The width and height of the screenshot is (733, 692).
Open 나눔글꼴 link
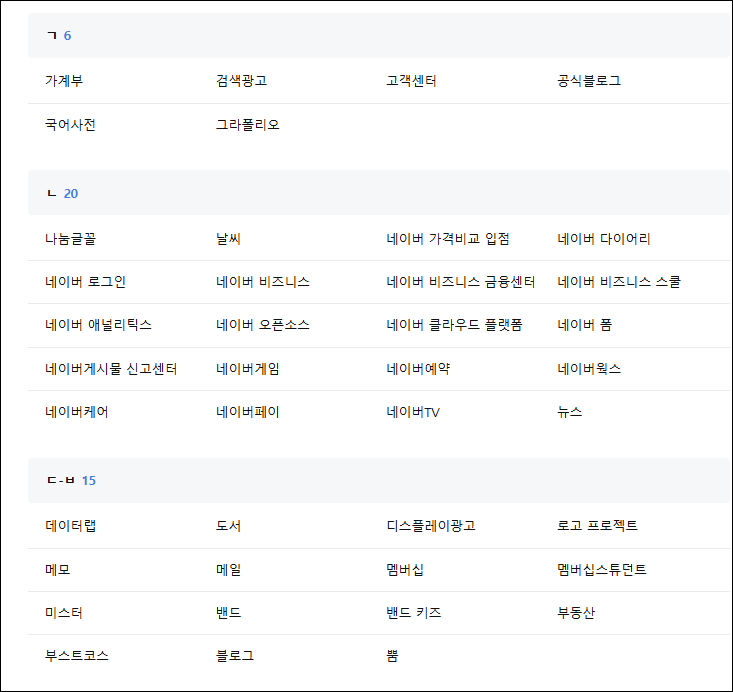pyautogui.click(x=70, y=239)
